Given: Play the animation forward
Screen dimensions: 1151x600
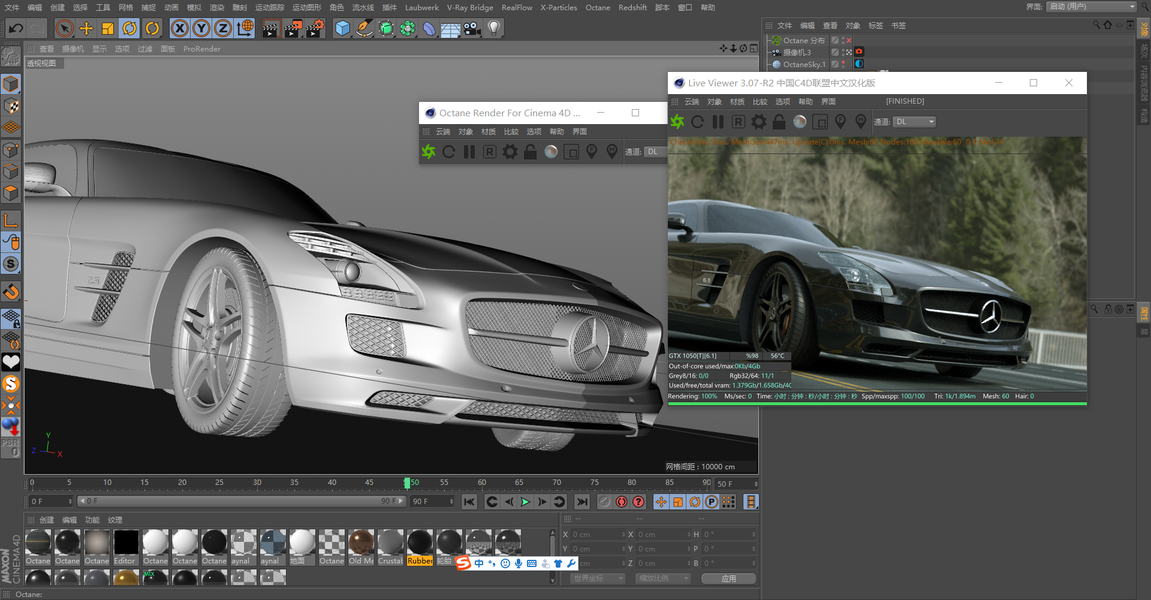Looking at the screenshot, I should coord(525,502).
